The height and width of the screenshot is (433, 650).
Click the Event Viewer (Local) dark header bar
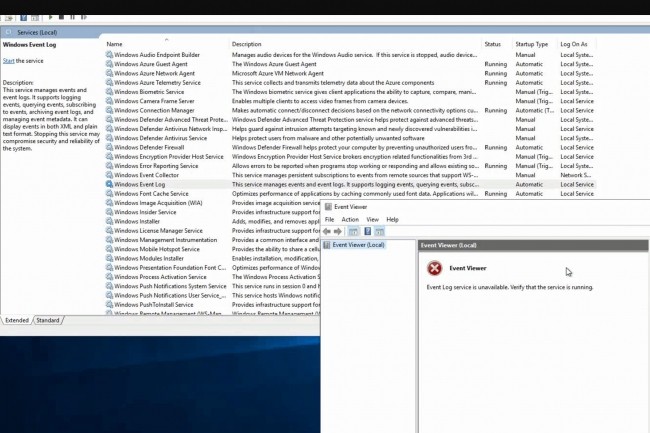533,245
